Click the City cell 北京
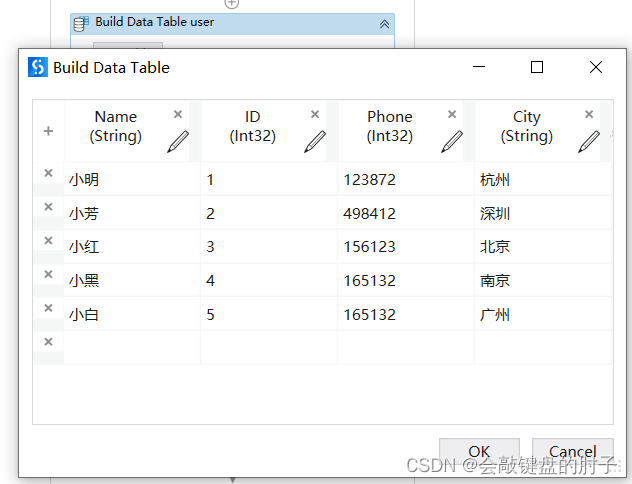 click(x=543, y=247)
